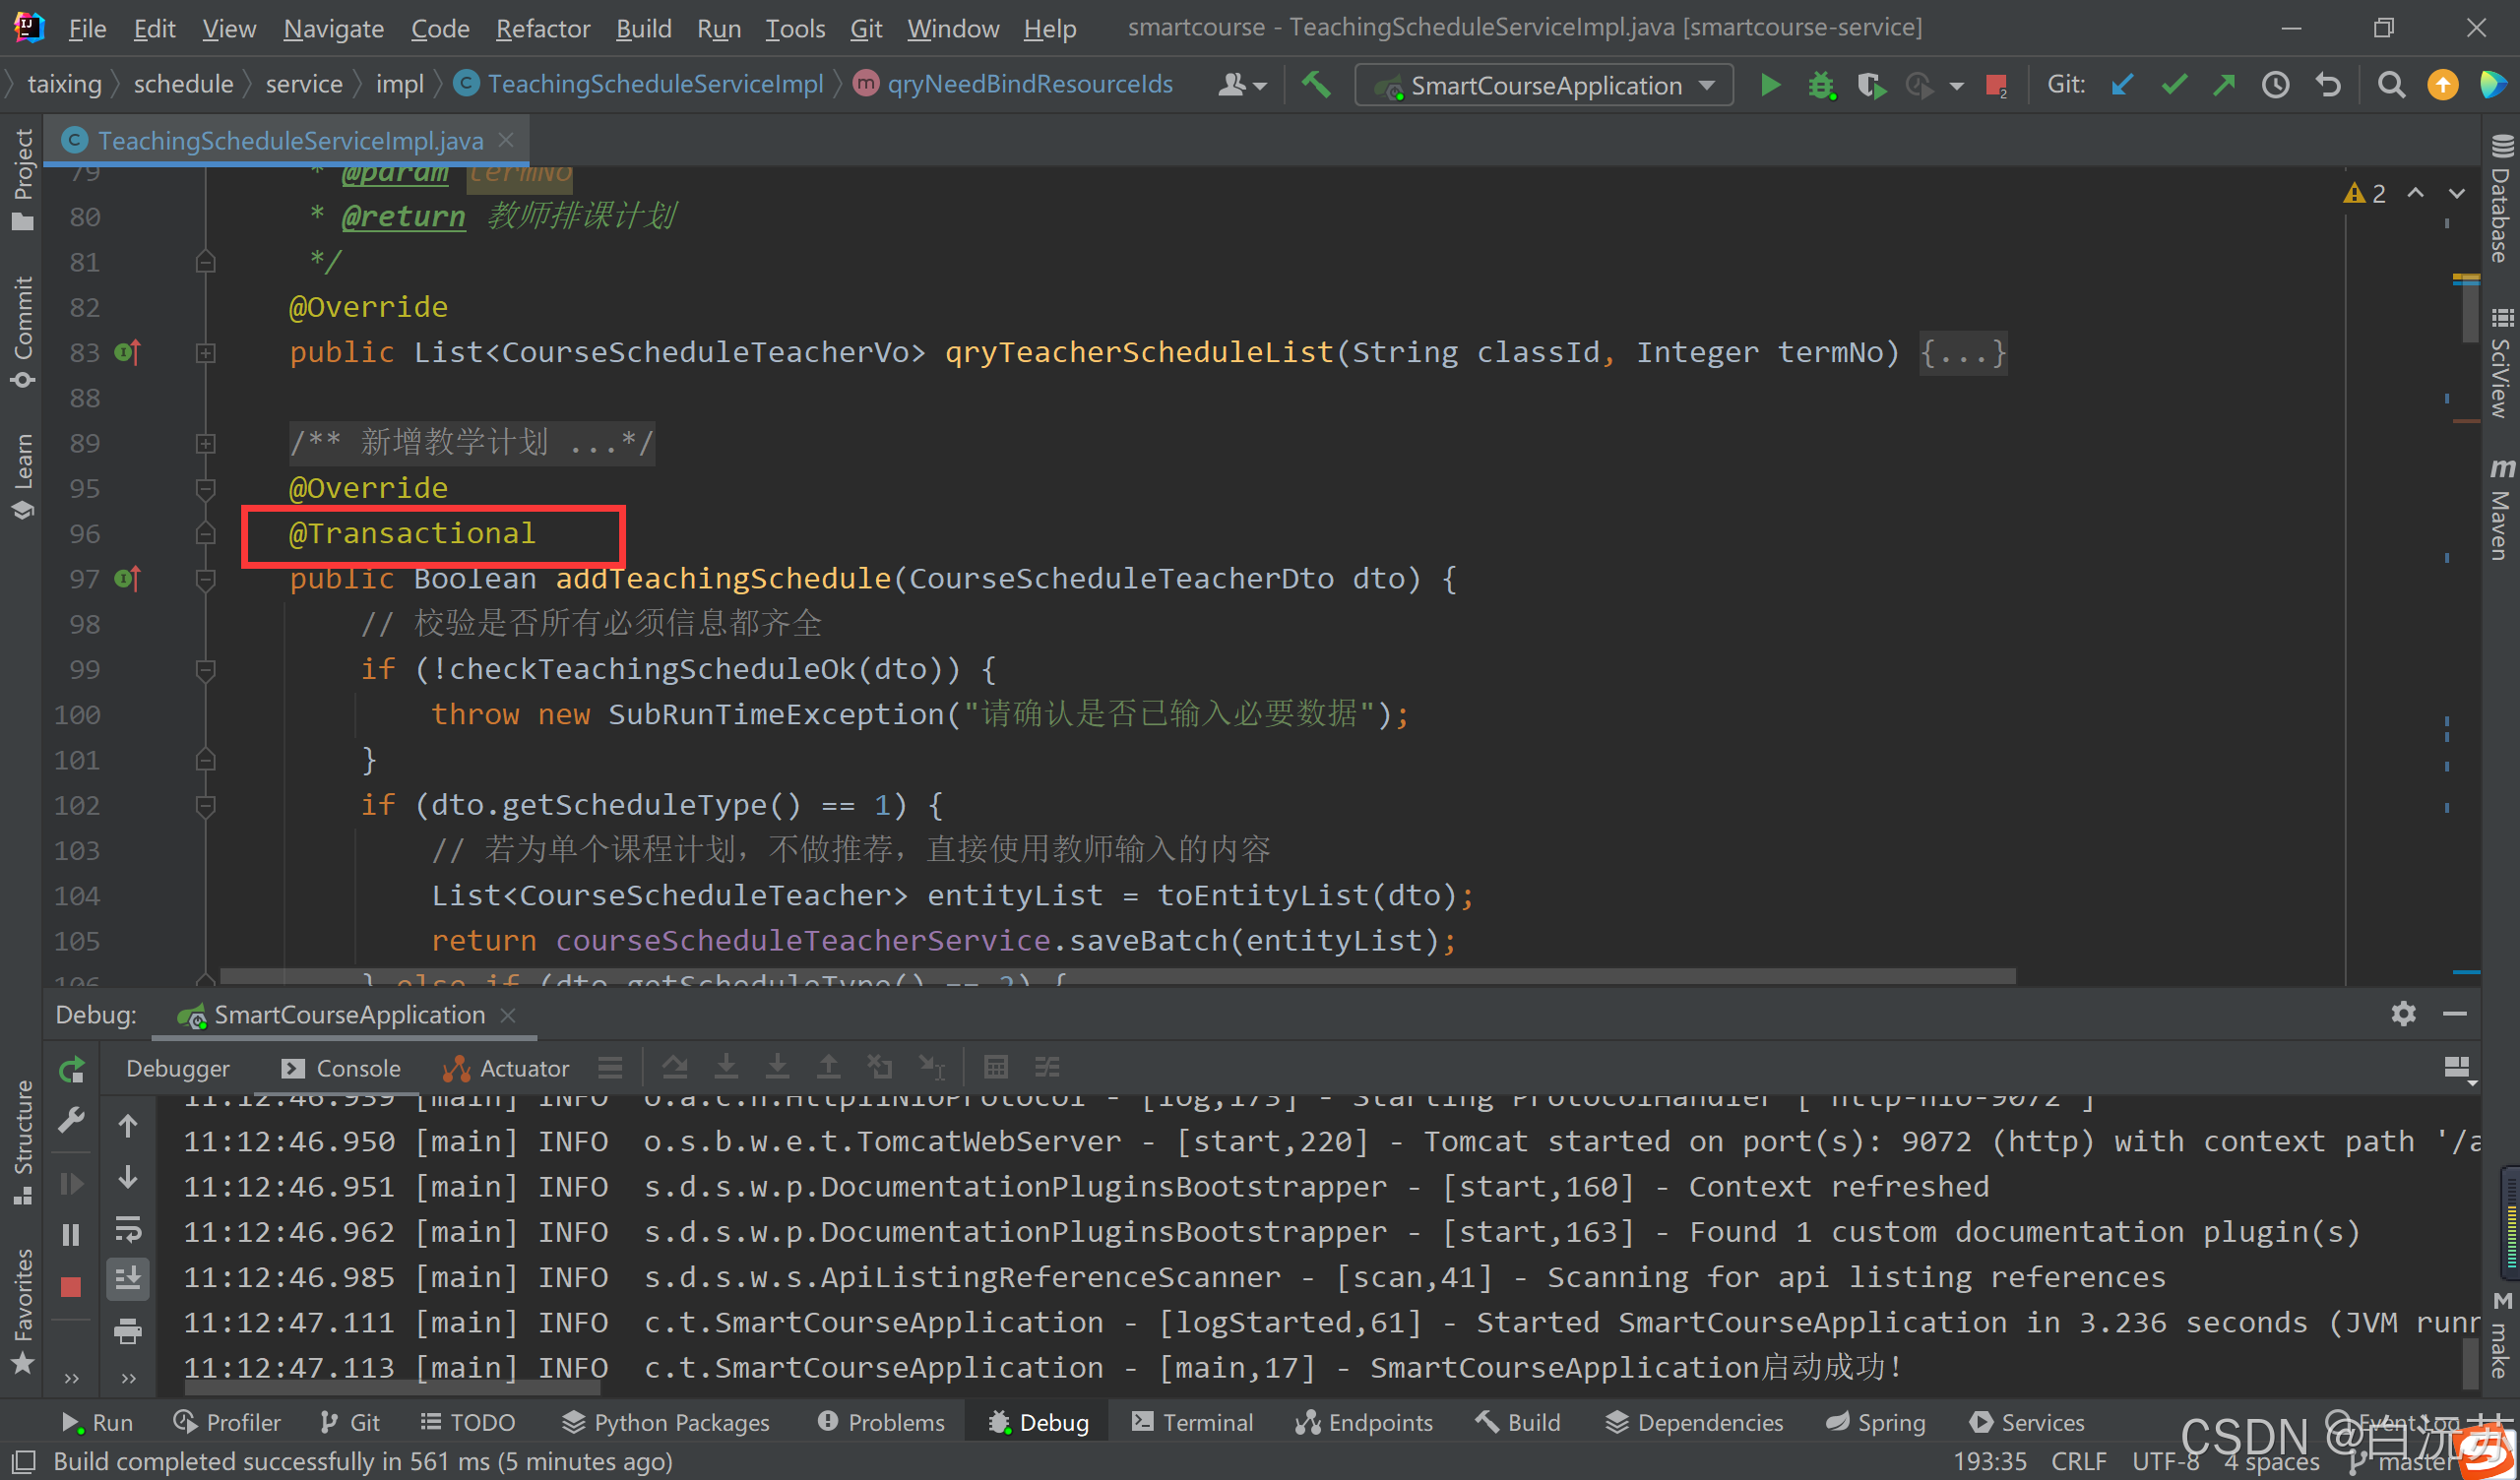Click the Rerun SmartCourseApplication icon in Debug panel
The height and width of the screenshot is (1480, 2520).
pyautogui.click(x=71, y=1070)
